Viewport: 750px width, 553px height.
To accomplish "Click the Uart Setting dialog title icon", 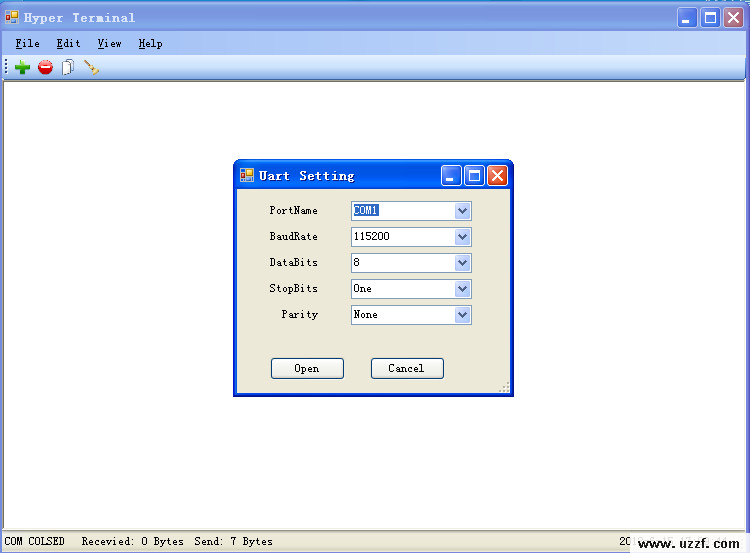I will (x=247, y=175).
